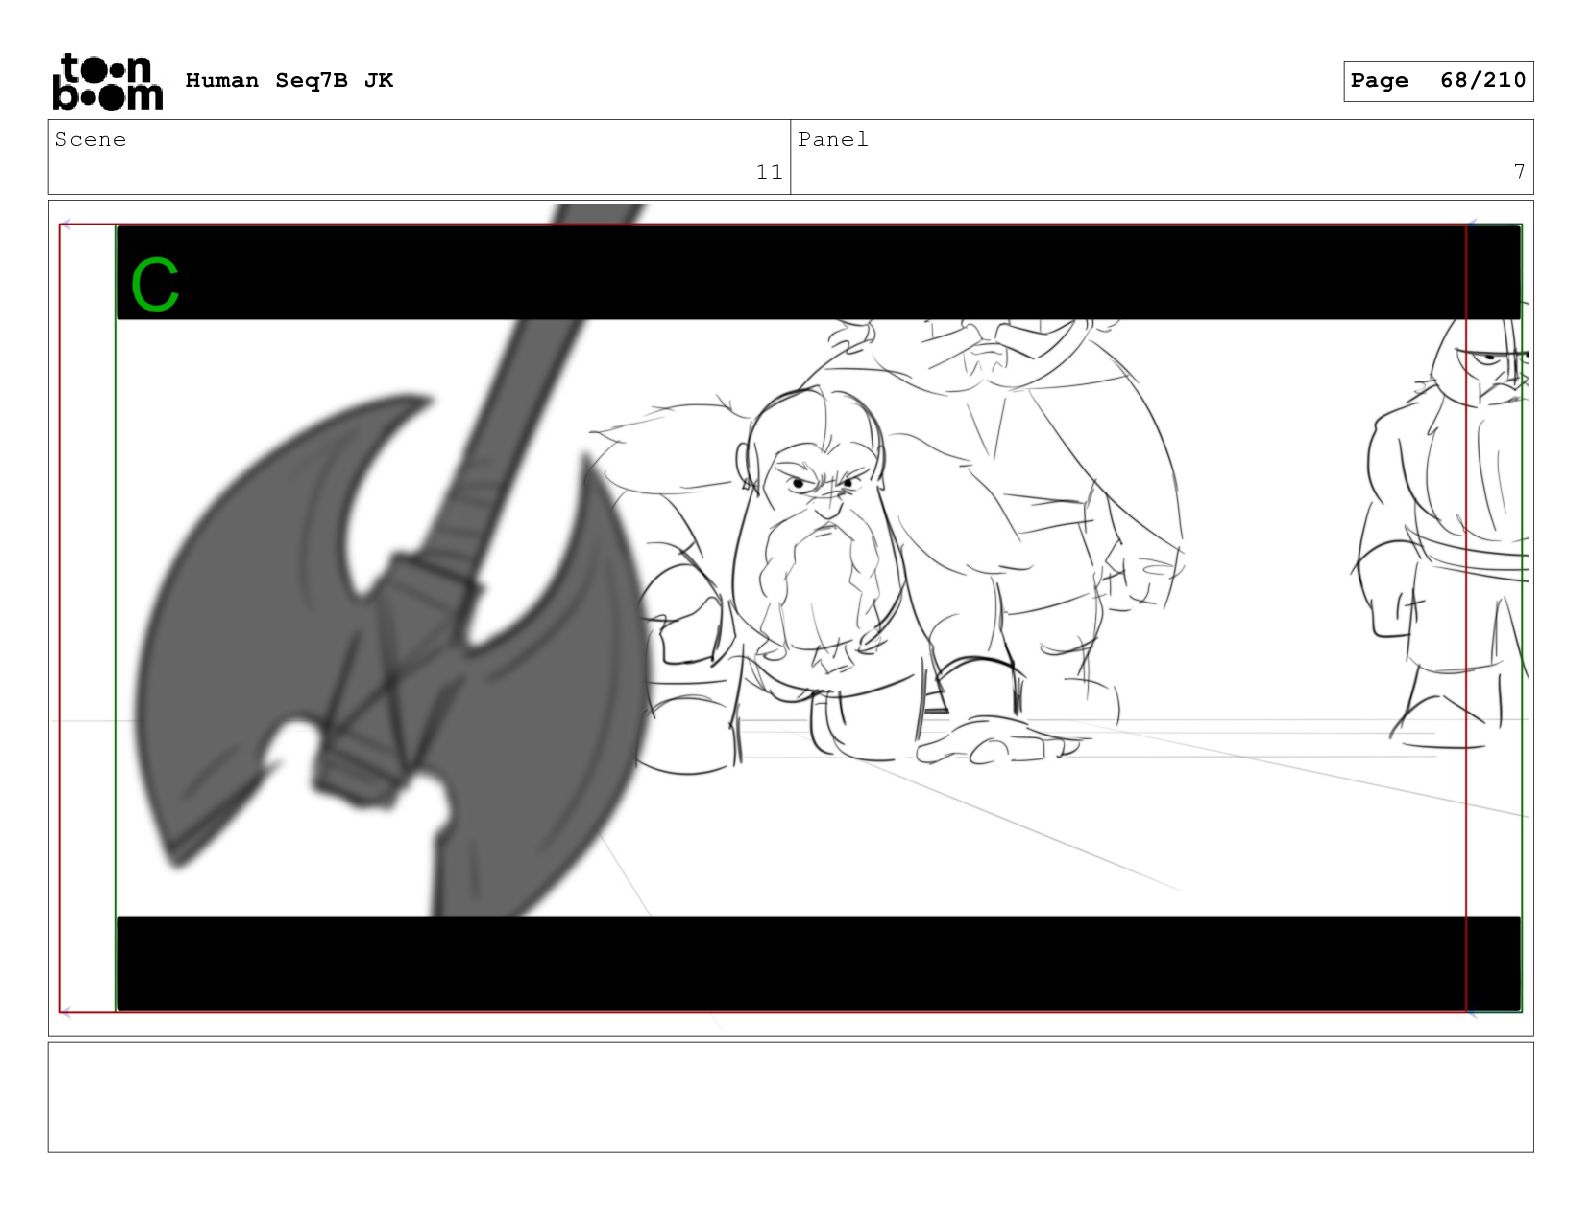This screenshot has width=1584, height=1224.
Task: Click the Toon Boom logo
Action: (107, 81)
